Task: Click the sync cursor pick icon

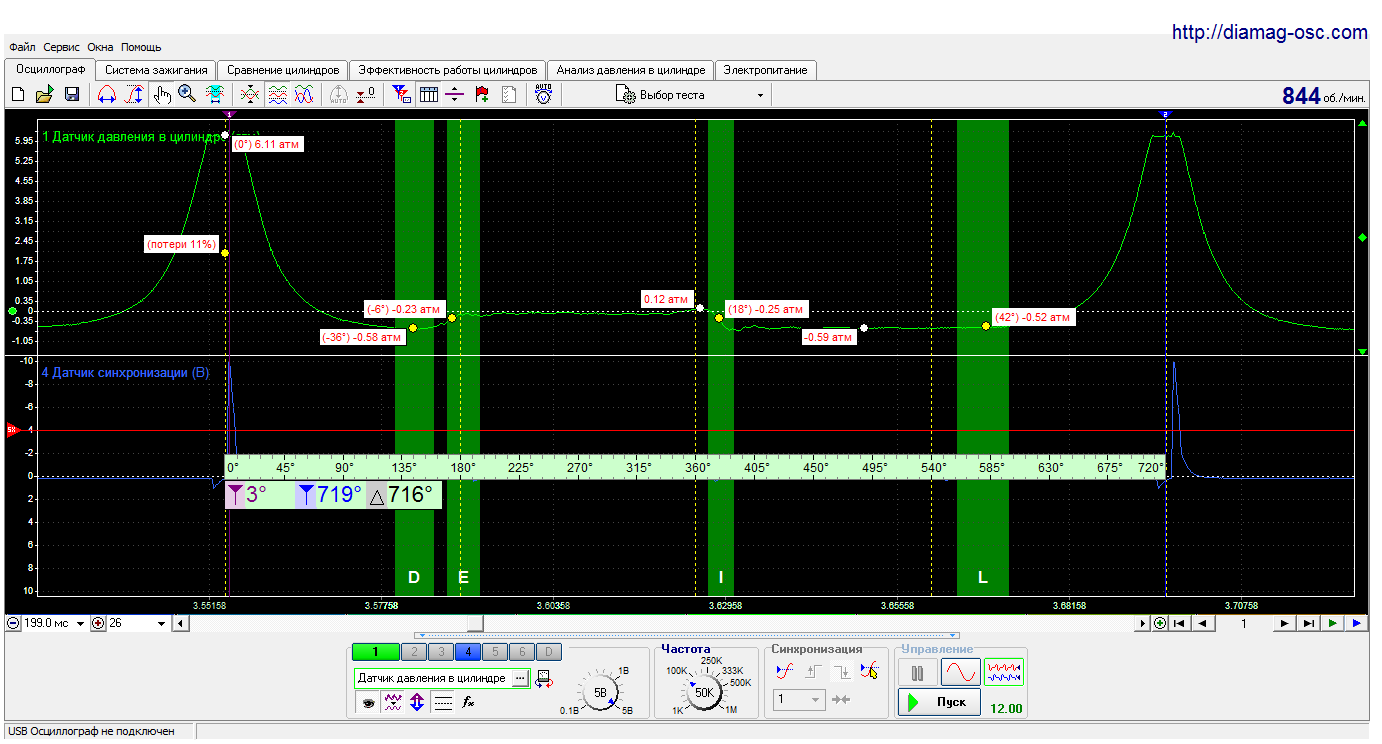Action: click(x=868, y=671)
